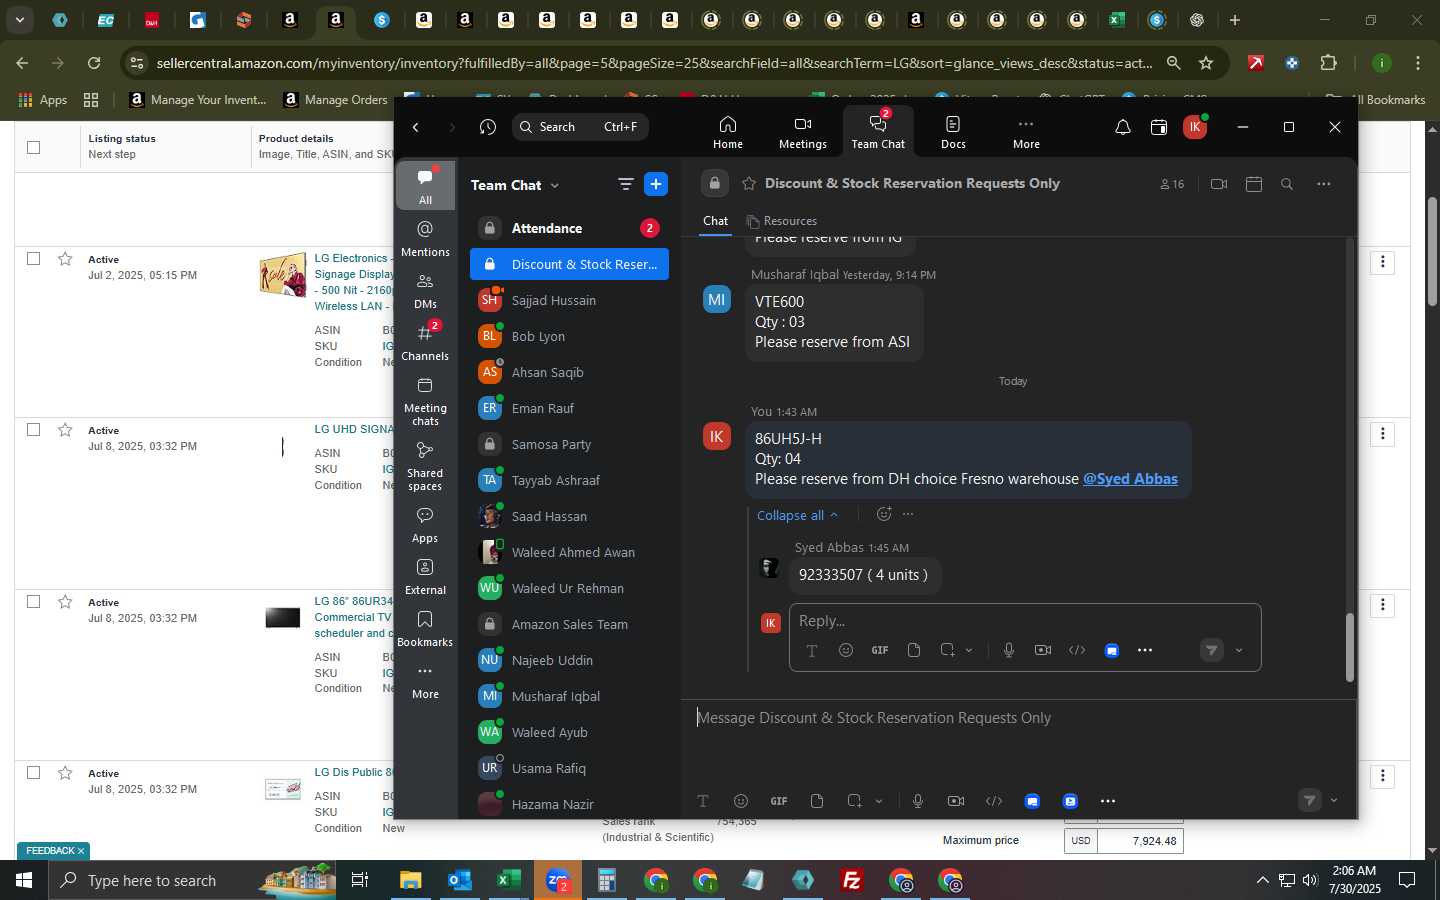The image size is (1440, 900).
Task: Open Excel from Windows taskbar
Action: (x=508, y=880)
